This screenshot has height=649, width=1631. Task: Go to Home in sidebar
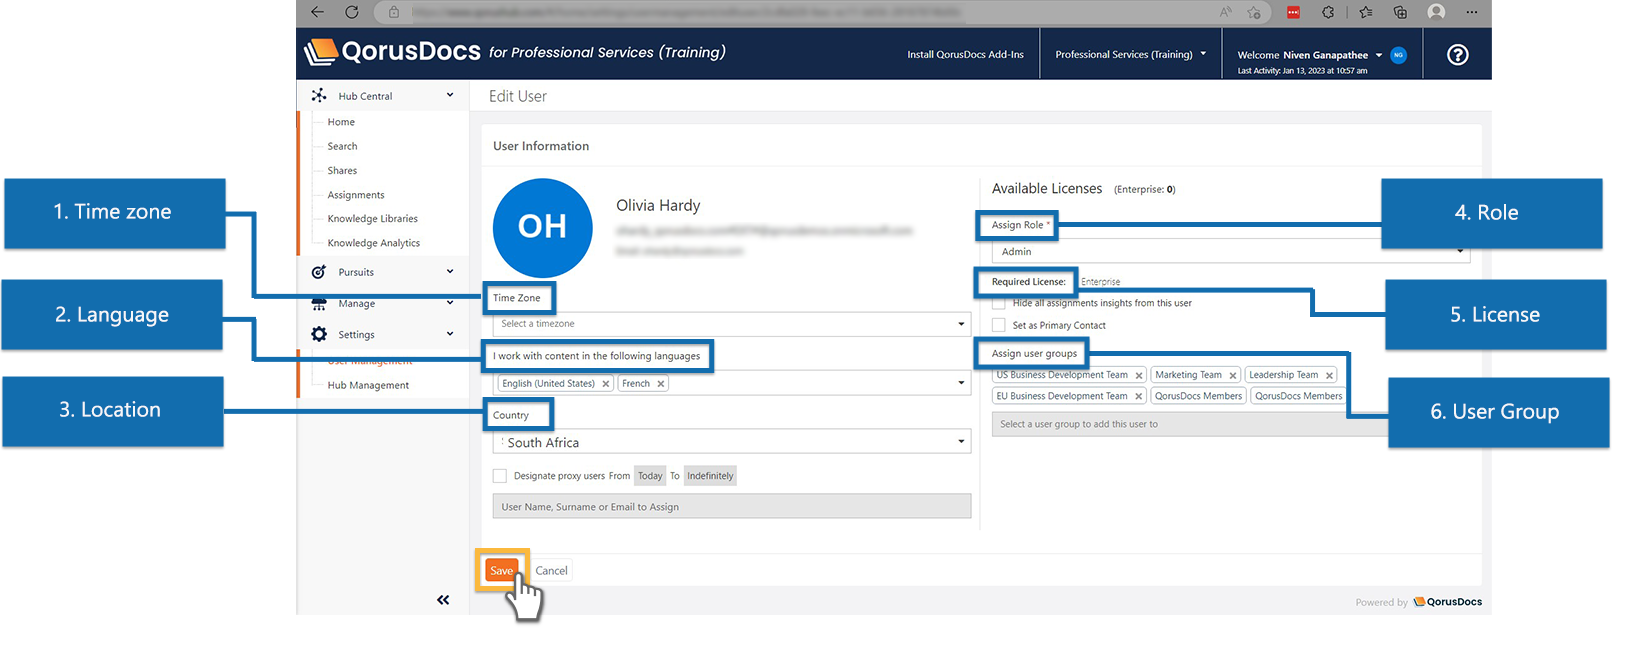[x=341, y=122]
